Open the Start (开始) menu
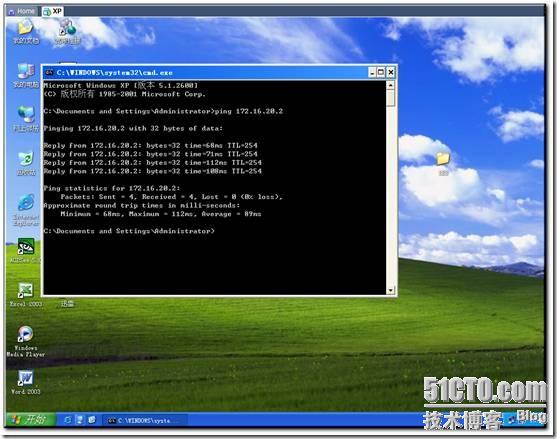Viewport: 557px width, 439px height. 30,420
